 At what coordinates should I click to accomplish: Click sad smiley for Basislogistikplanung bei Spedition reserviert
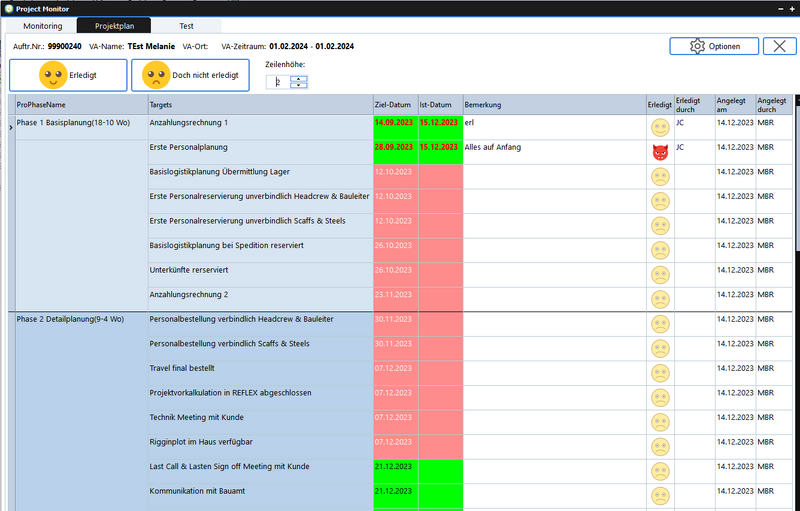pyautogui.click(x=660, y=250)
